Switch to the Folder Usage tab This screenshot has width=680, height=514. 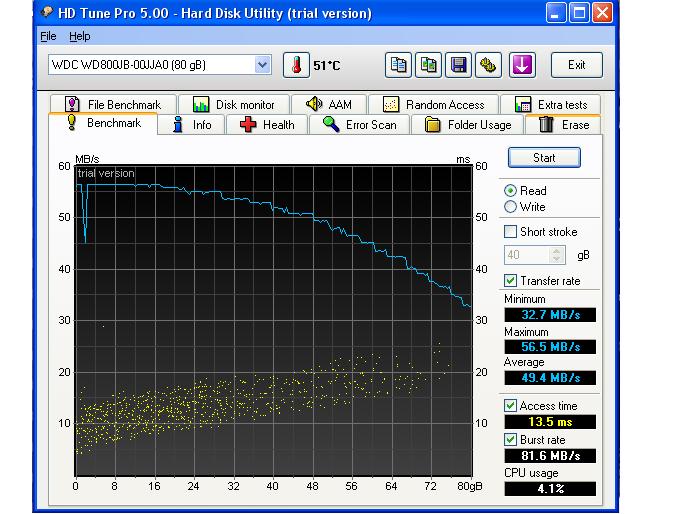(468, 125)
